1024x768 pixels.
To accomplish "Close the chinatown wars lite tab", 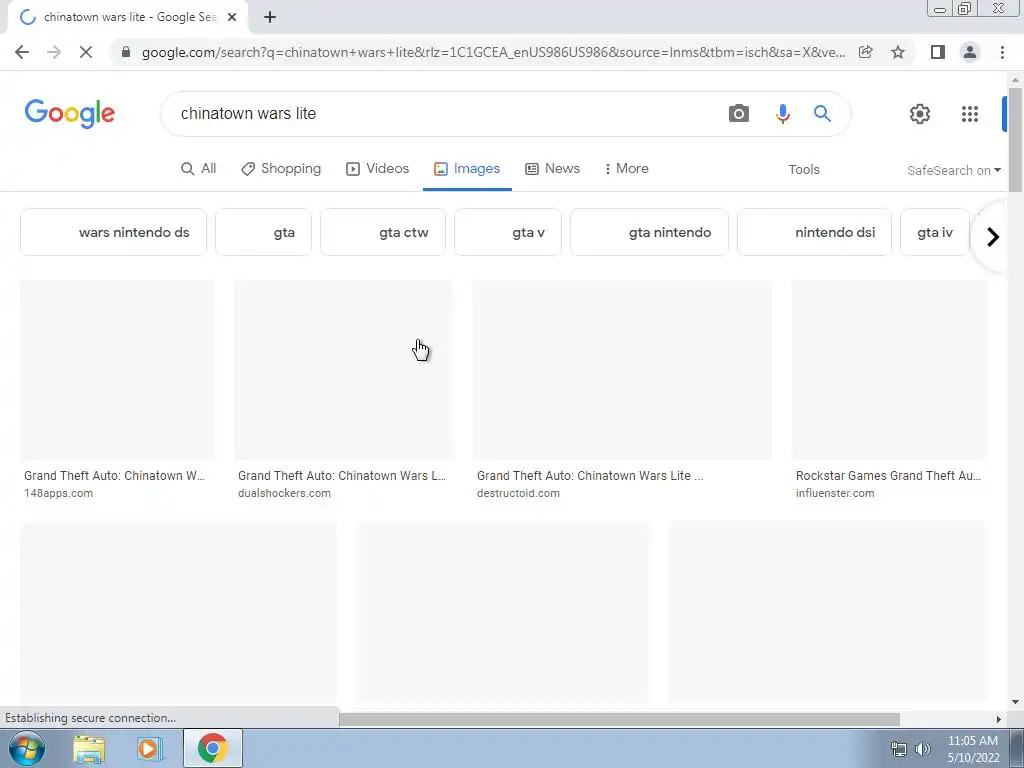I will tap(232, 18).
